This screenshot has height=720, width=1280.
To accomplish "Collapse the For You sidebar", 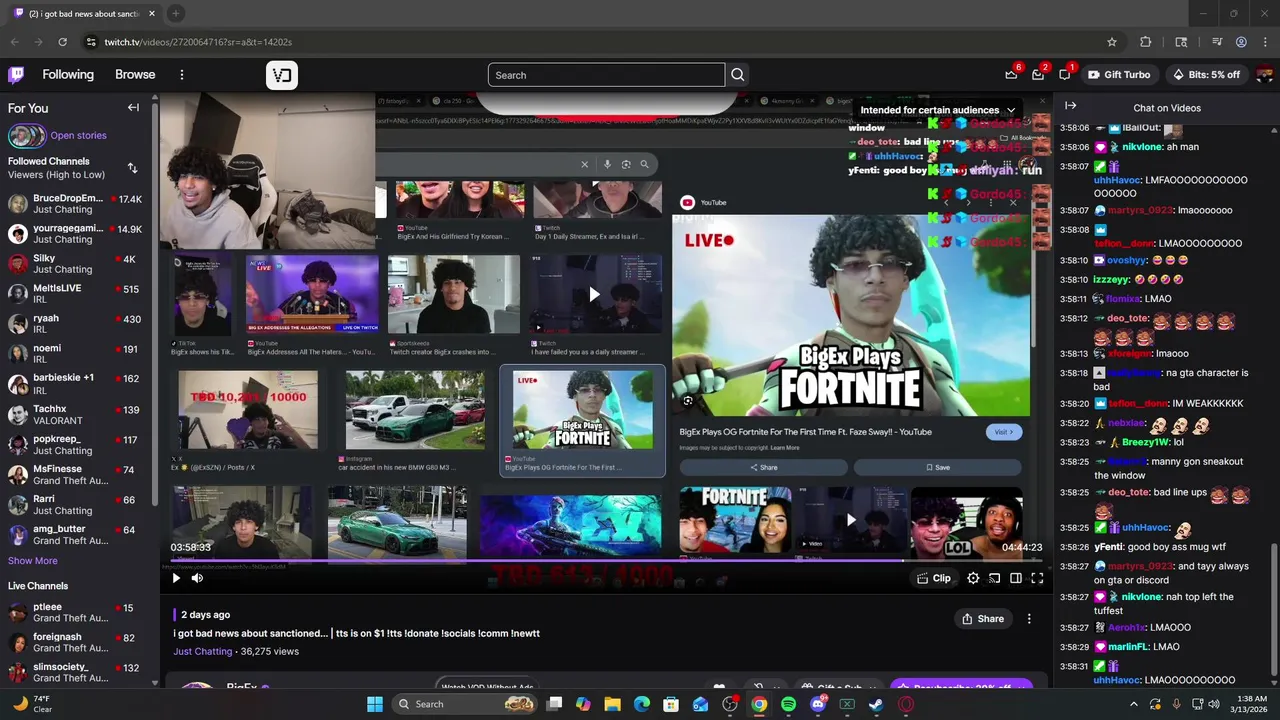I will pyautogui.click(x=133, y=108).
